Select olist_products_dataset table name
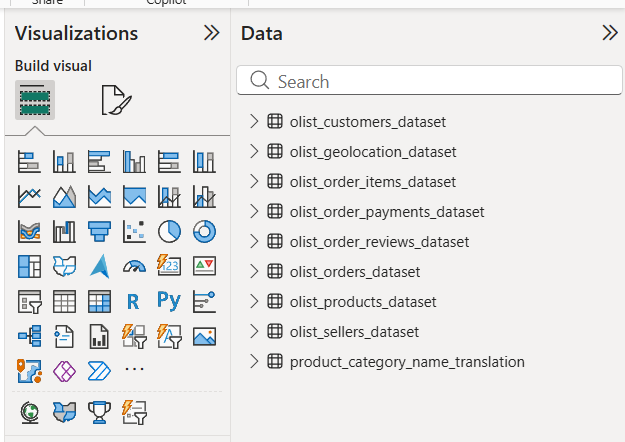The width and height of the screenshot is (625, 442). point(363,302)
